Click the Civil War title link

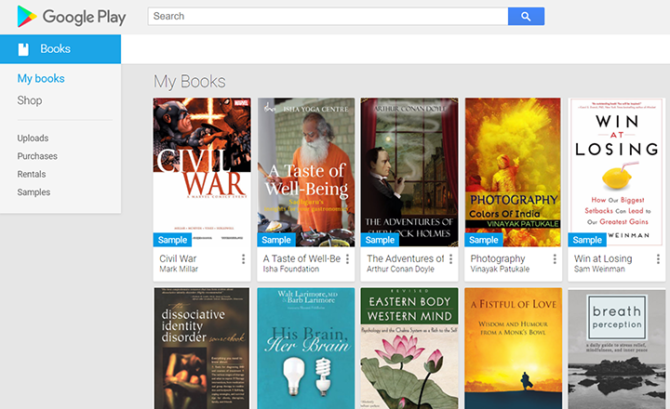tap(178, 259)
